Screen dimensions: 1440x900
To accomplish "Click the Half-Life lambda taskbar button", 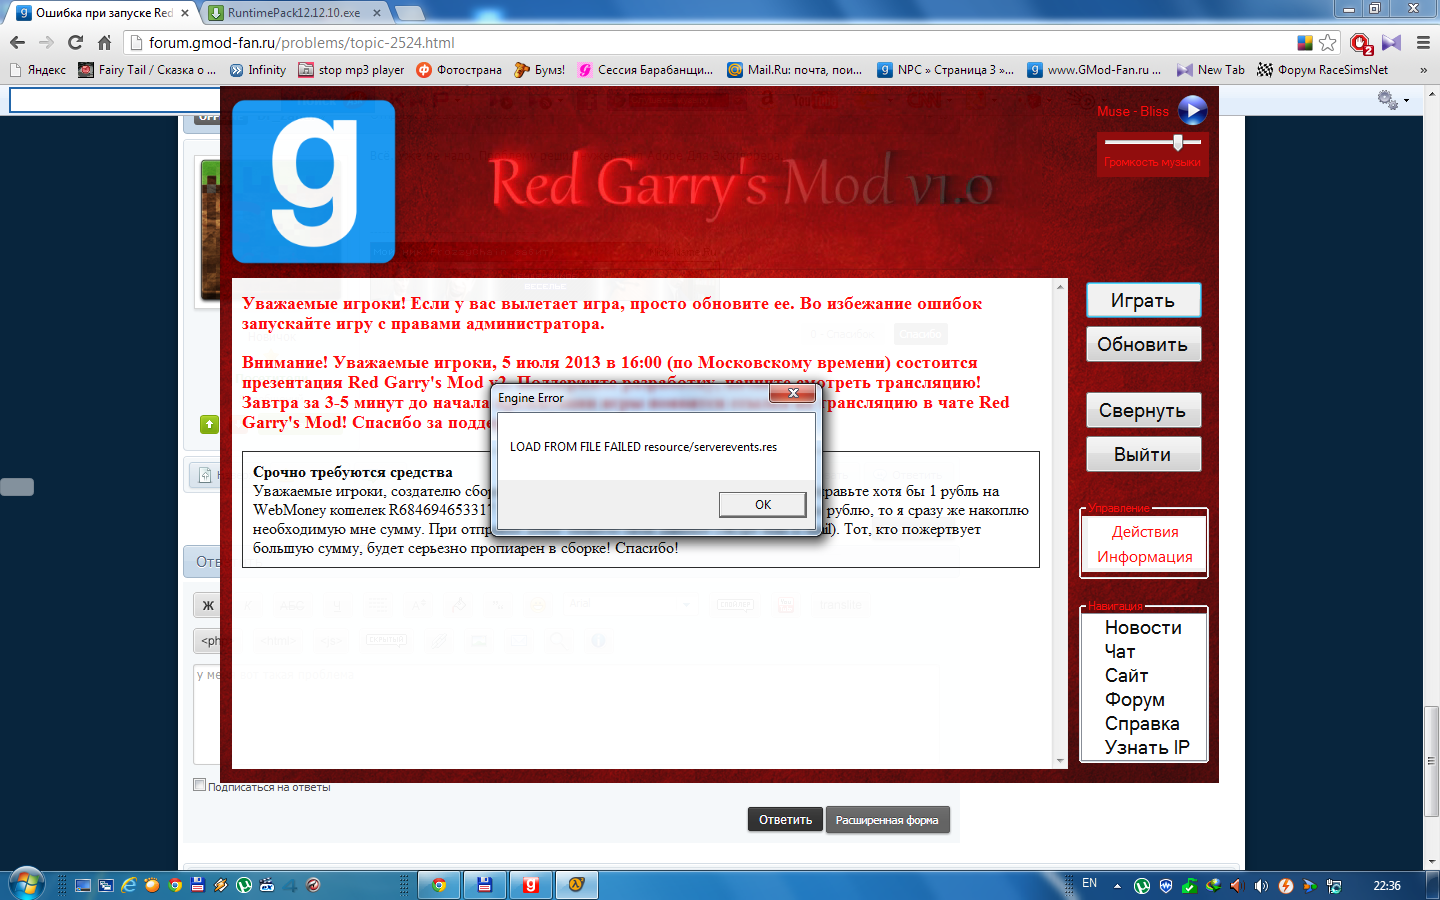I will click(x=577, y=885).
